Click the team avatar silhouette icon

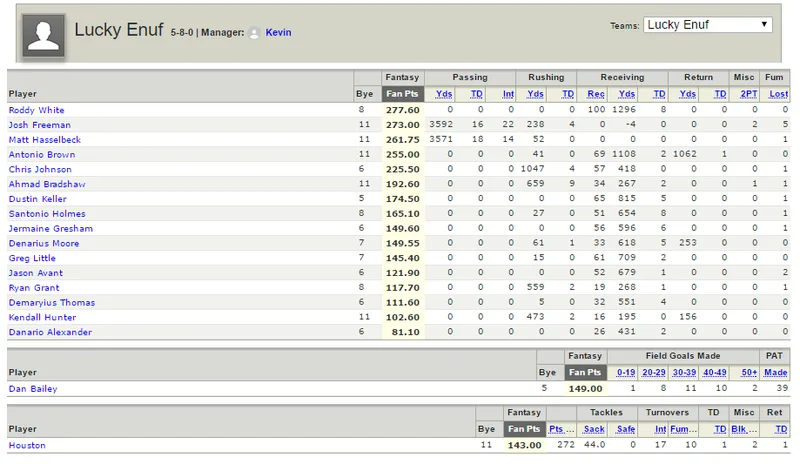(x=43, y=35)
